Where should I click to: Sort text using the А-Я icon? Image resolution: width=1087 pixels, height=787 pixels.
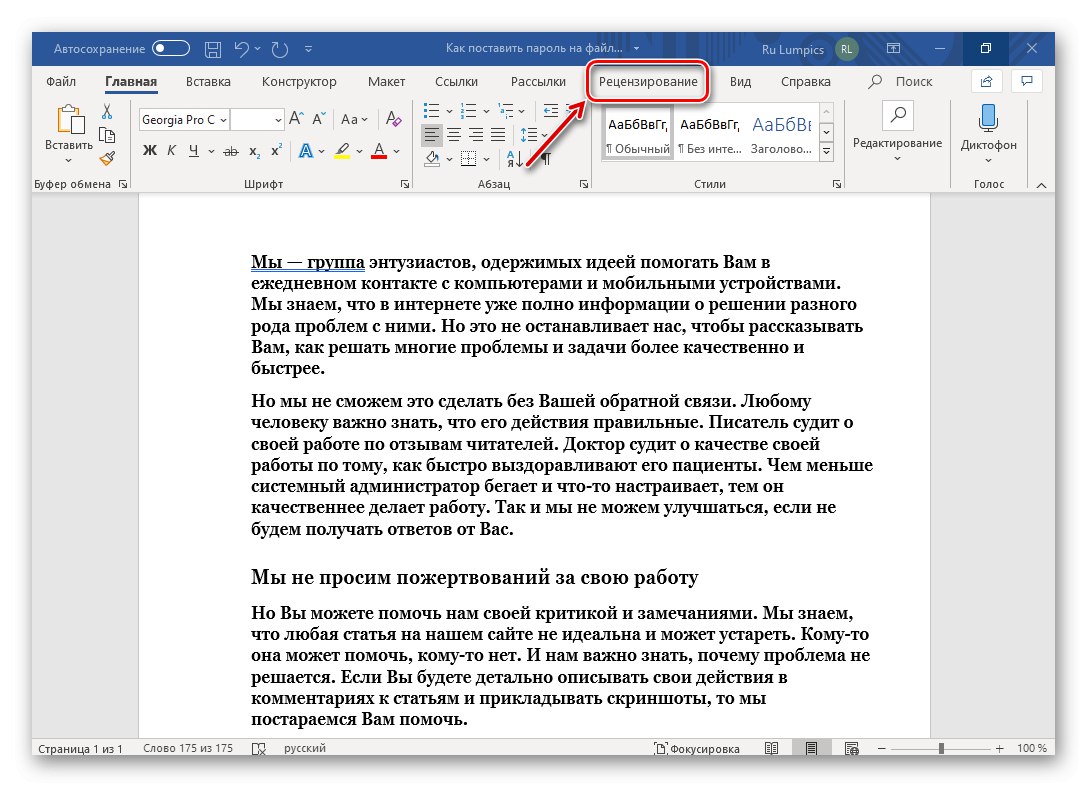(x=512, y=160)
